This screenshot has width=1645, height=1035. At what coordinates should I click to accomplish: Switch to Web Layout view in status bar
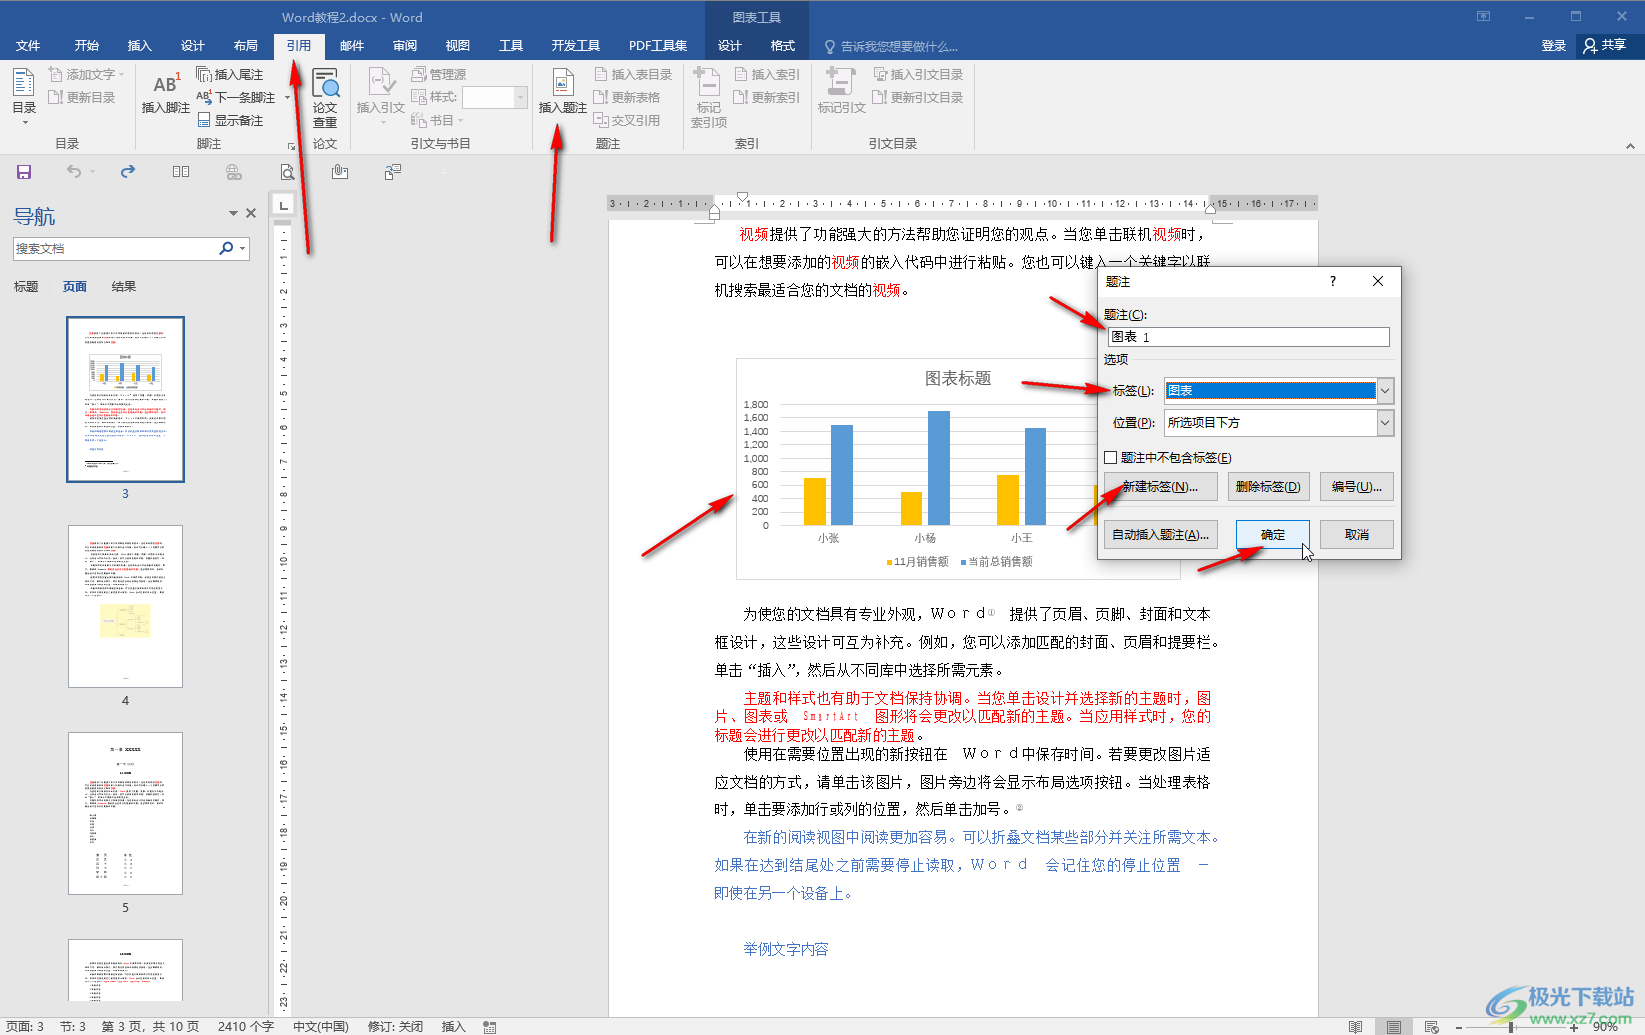pyautogui.click(x=1432, y=1027)
